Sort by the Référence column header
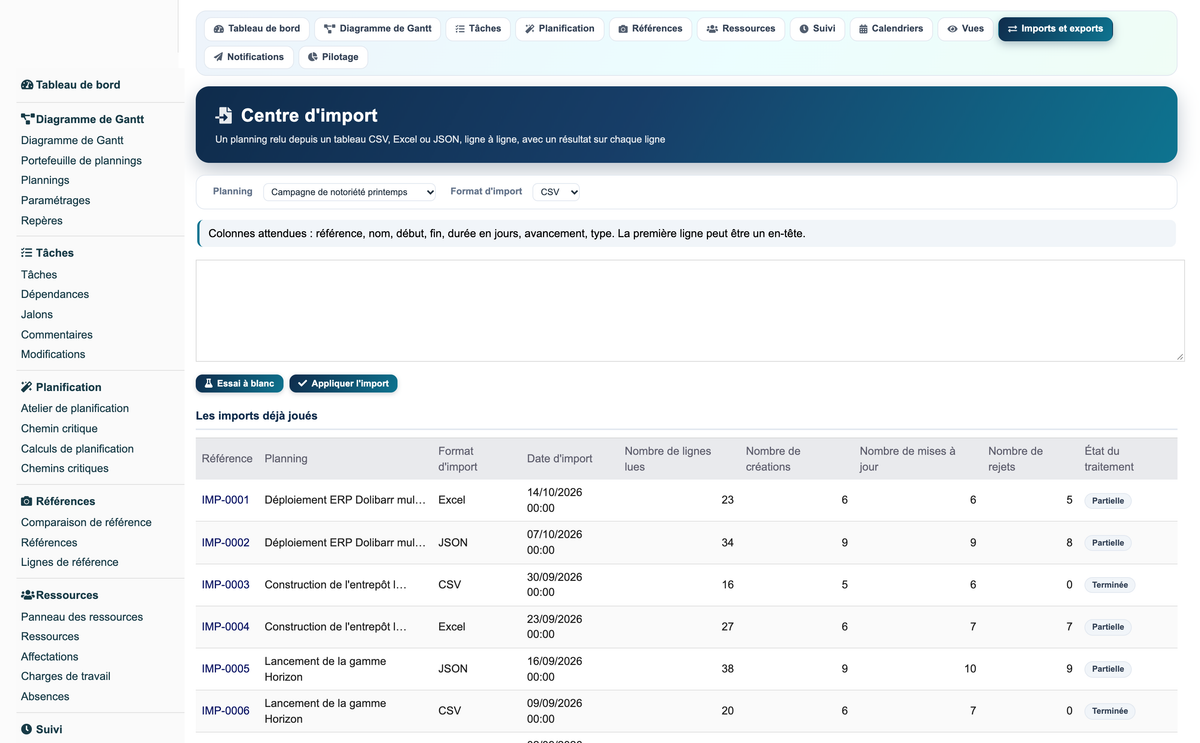The height and width of the screenshot is (743, 1200). click(227, 459)
